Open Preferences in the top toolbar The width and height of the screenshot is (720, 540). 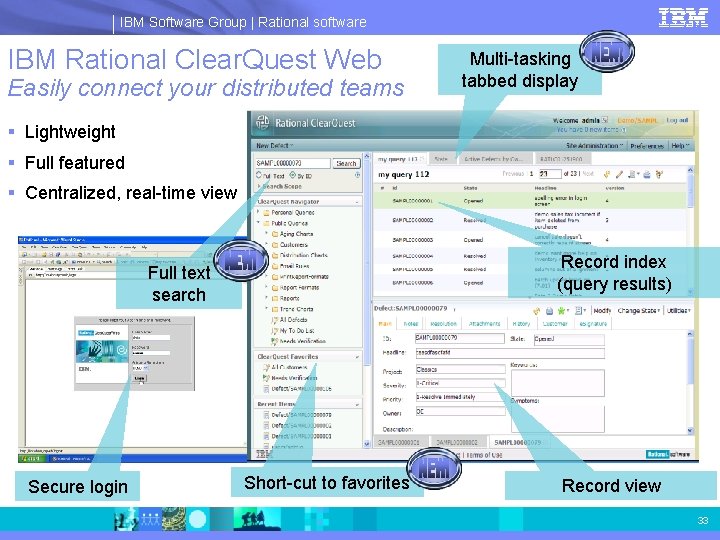click(x=647, y=146)
